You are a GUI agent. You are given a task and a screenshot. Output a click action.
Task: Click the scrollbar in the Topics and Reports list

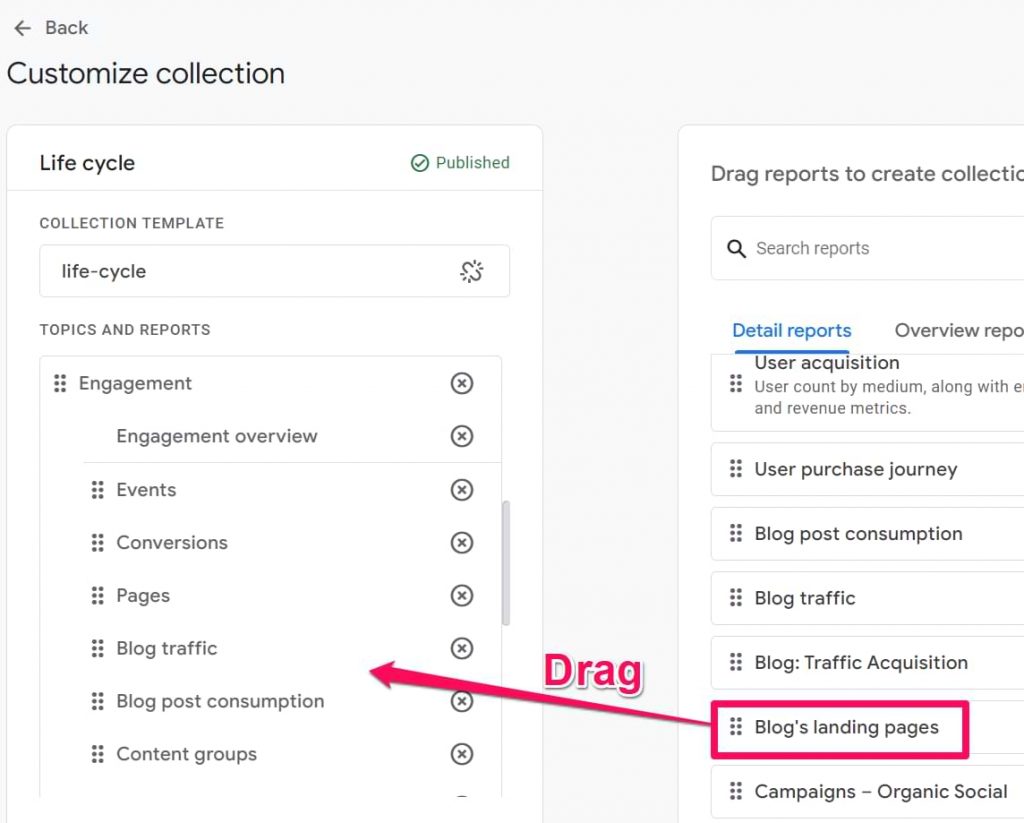click(x=504, y=560)
